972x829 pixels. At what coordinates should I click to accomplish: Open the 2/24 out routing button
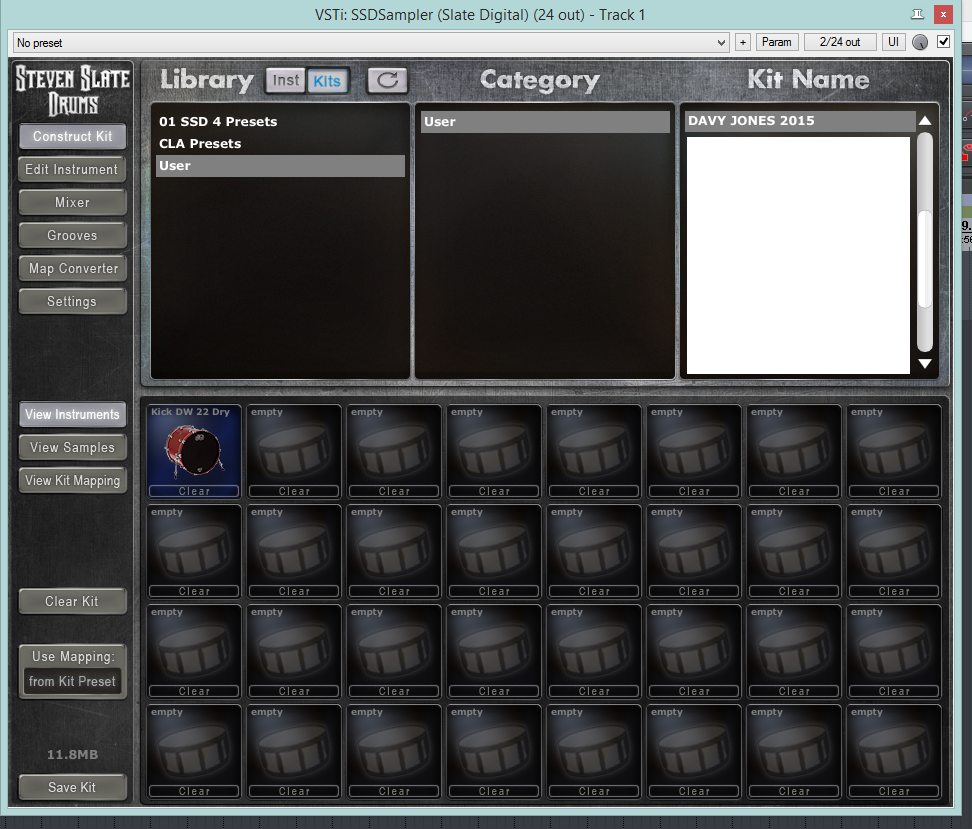[x=840, y=42]
